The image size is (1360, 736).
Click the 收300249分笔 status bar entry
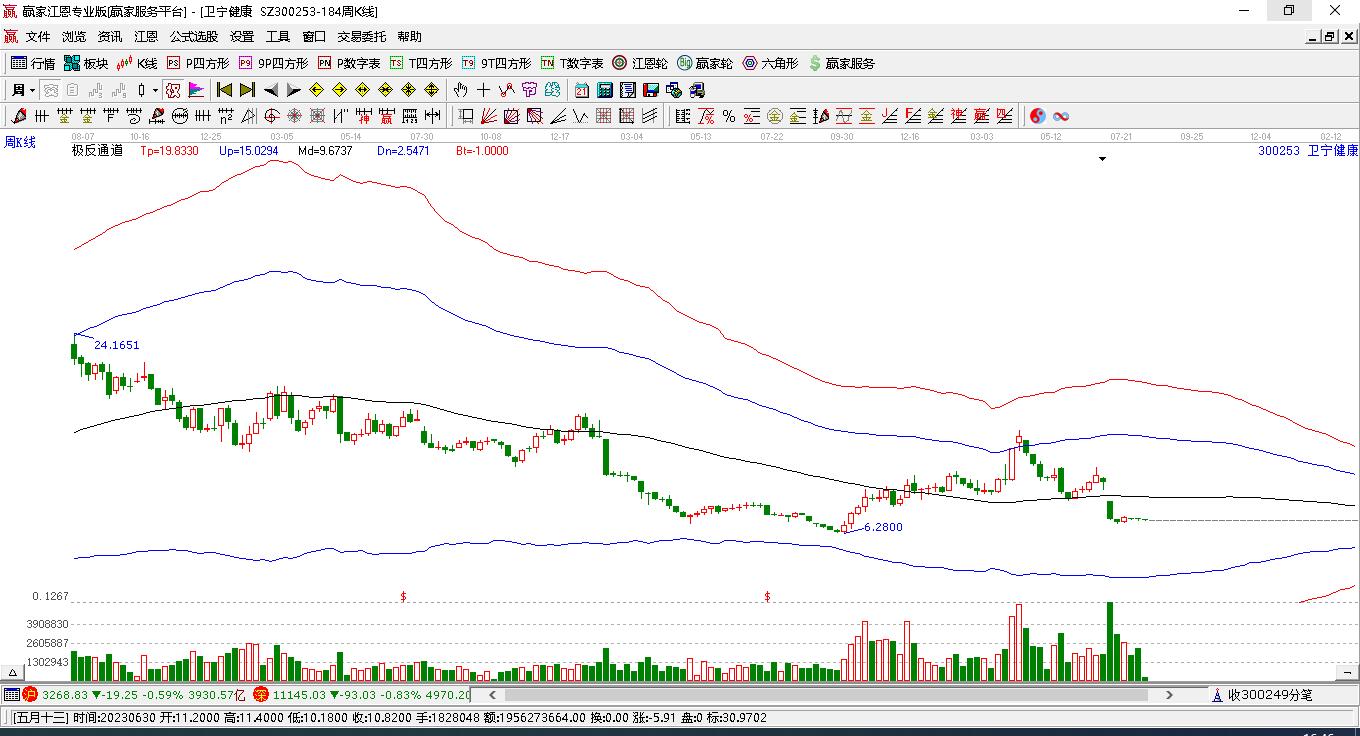tap(1270, 695)
